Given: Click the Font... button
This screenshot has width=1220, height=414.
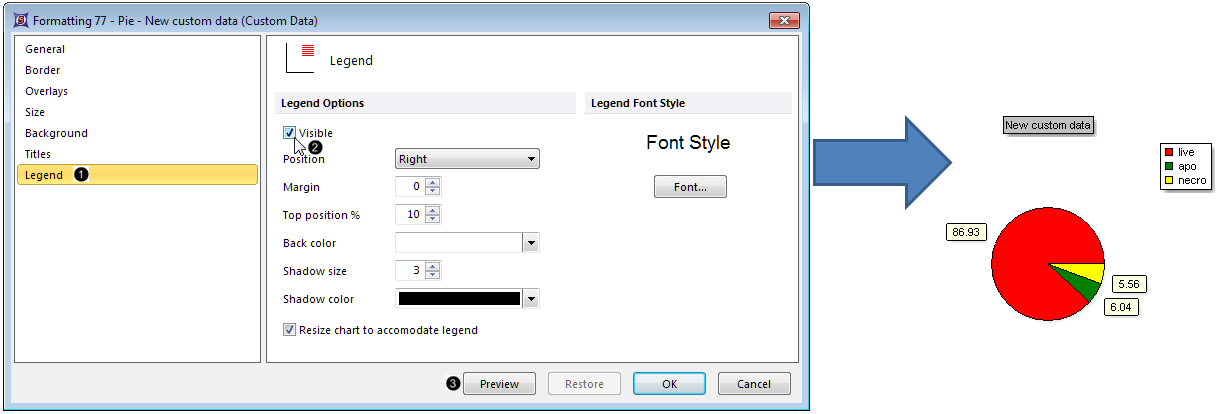Looking at the screenshot, I should (690, 187).
